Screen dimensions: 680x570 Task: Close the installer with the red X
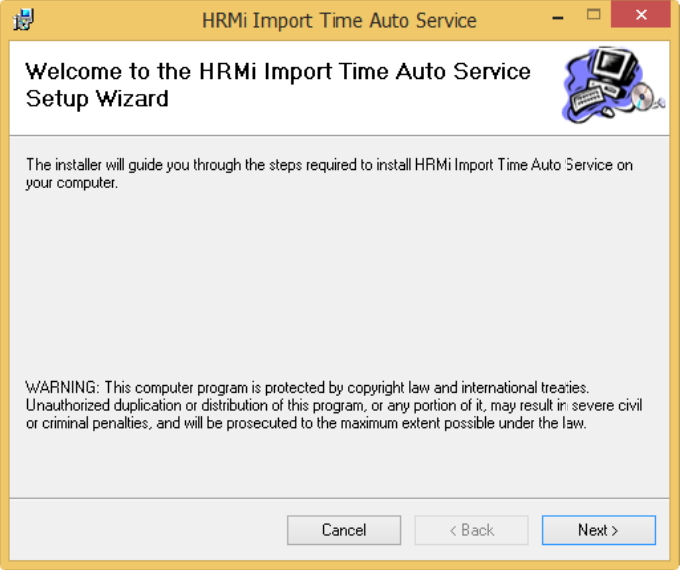641,15
